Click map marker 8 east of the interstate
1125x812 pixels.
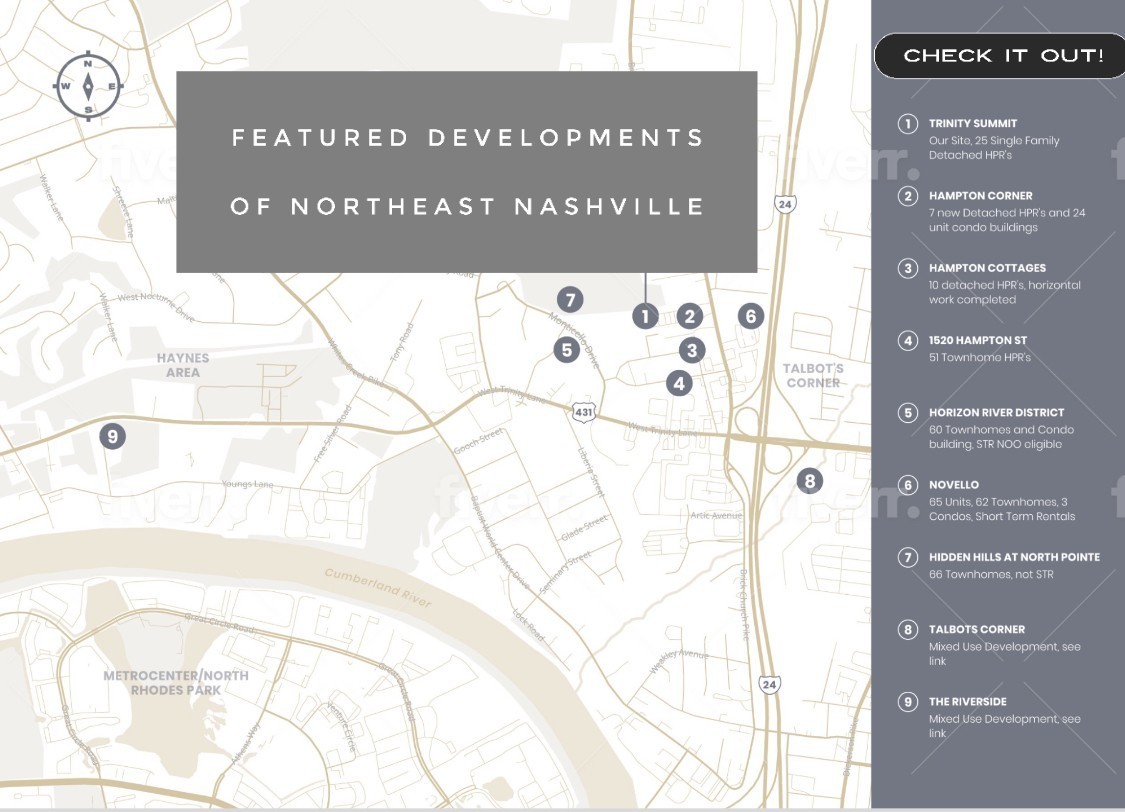(x=810, y=481)
